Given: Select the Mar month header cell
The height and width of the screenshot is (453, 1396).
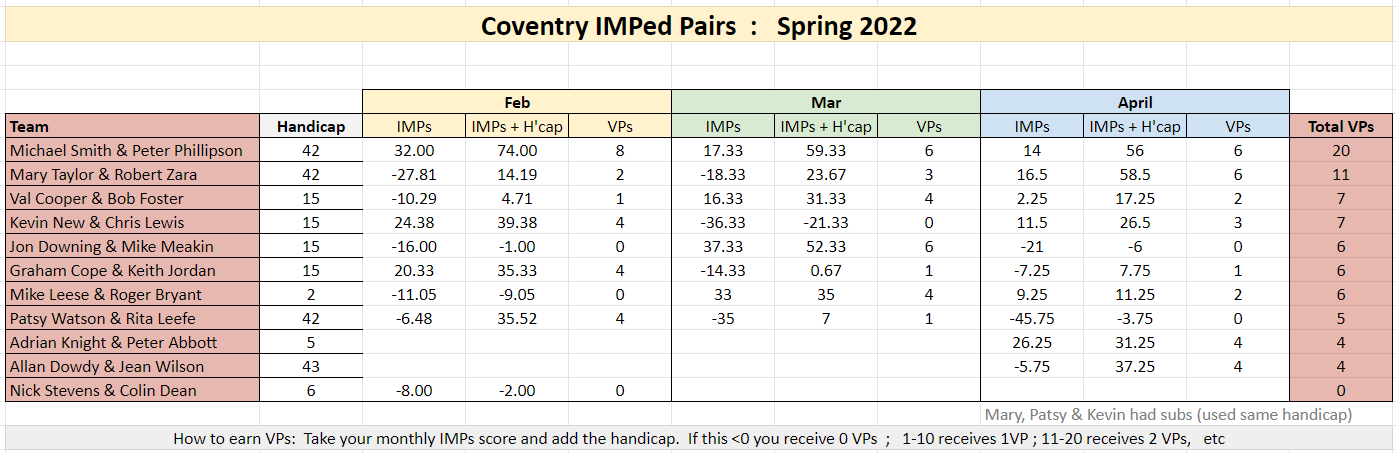Looking at the screenshot, I should tap(825, 102).
